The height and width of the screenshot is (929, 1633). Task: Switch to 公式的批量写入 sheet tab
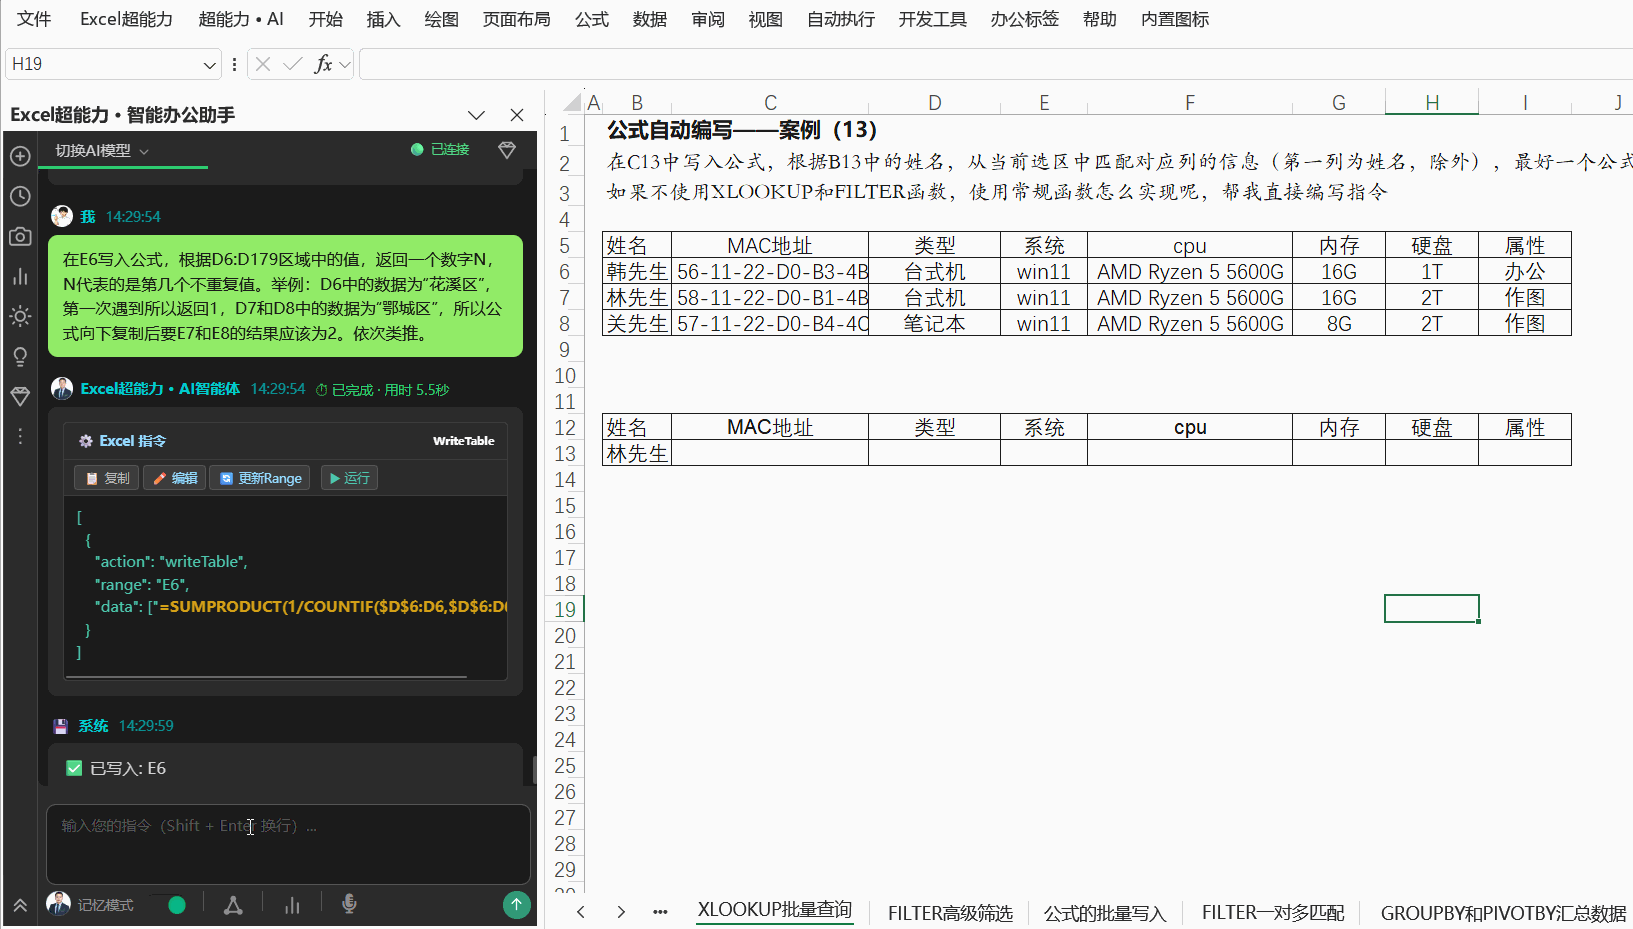click(1105, 913)
